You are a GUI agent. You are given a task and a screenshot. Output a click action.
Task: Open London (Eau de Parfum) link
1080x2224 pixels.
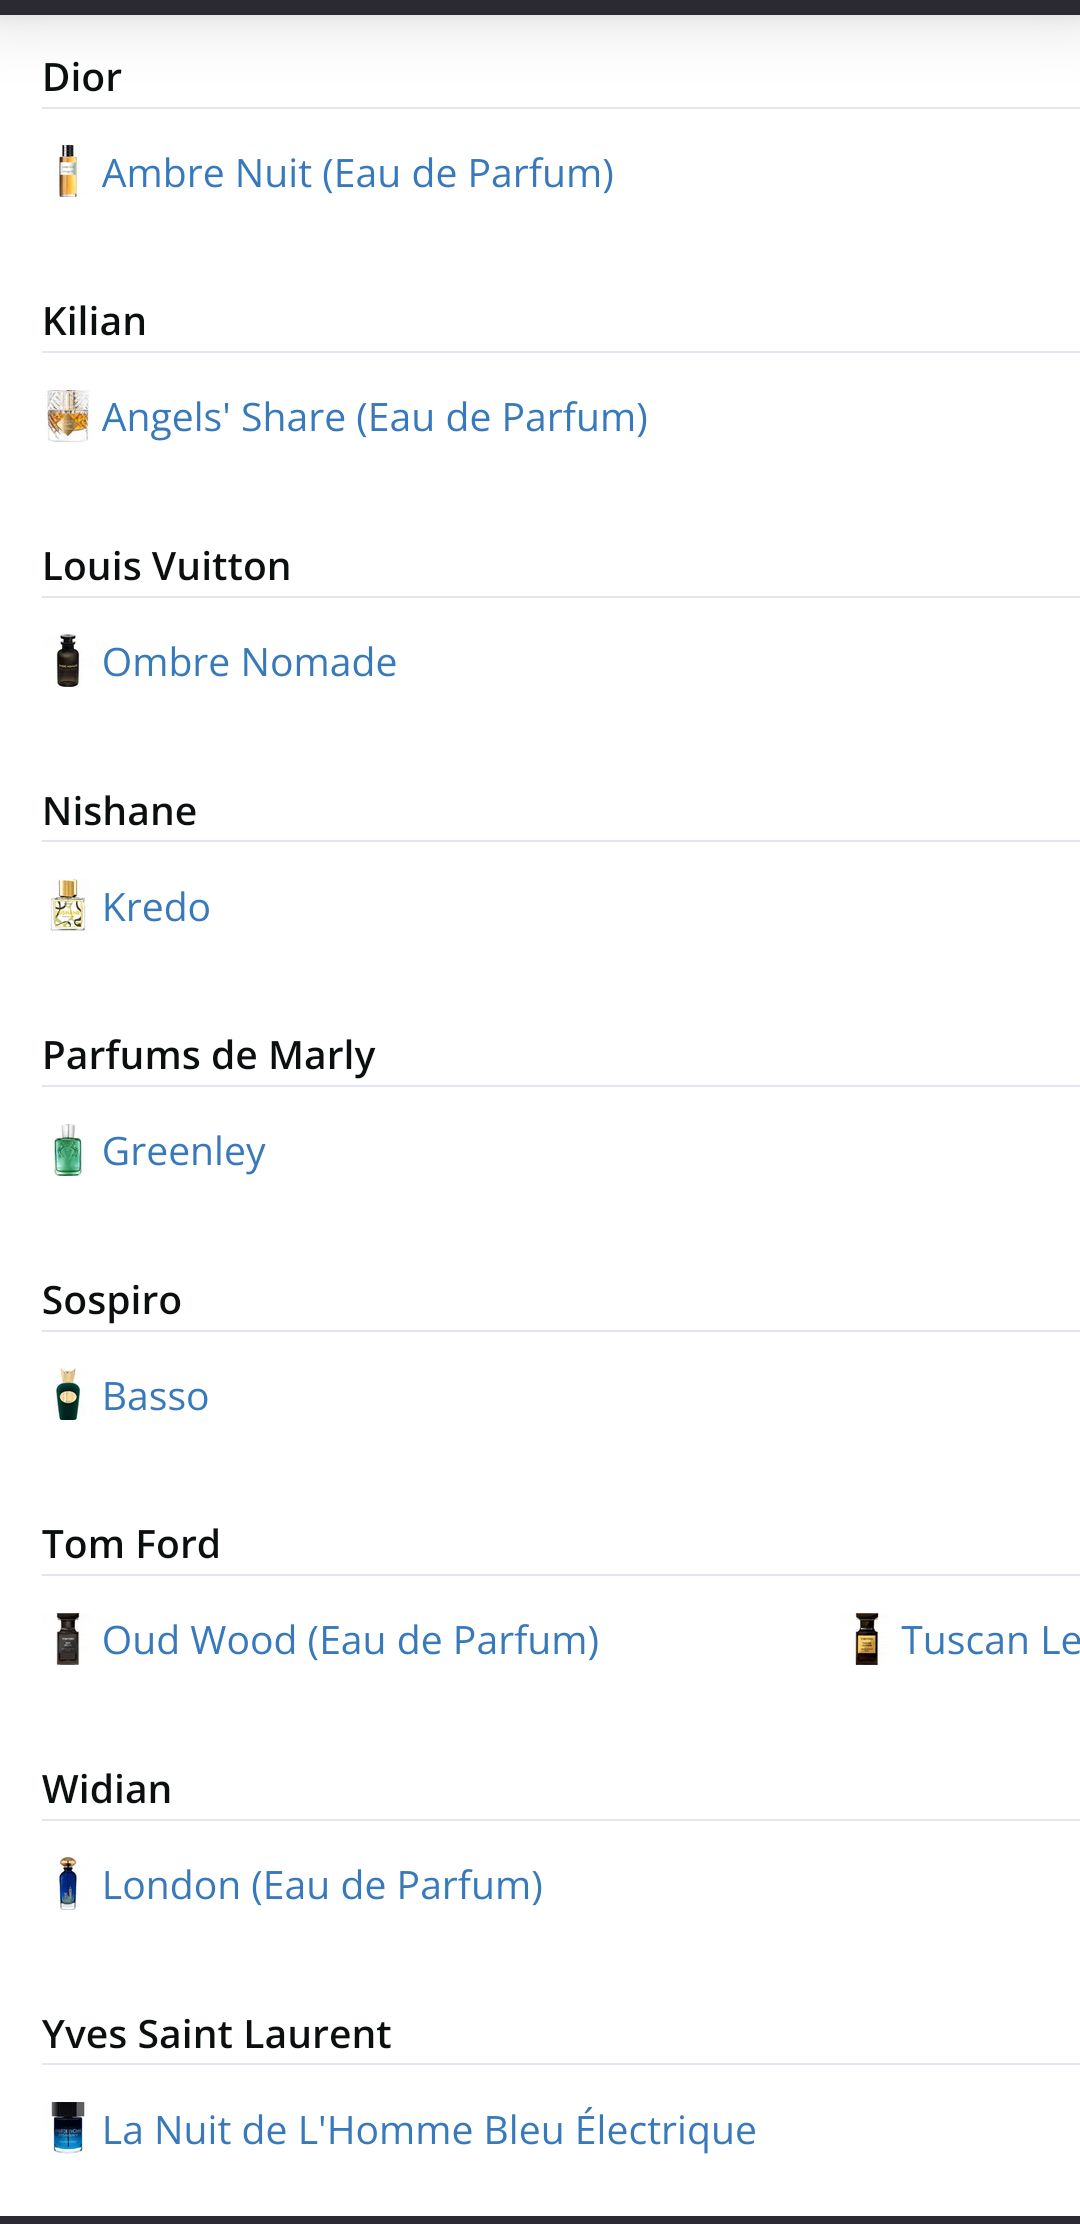click(323, 1886)
